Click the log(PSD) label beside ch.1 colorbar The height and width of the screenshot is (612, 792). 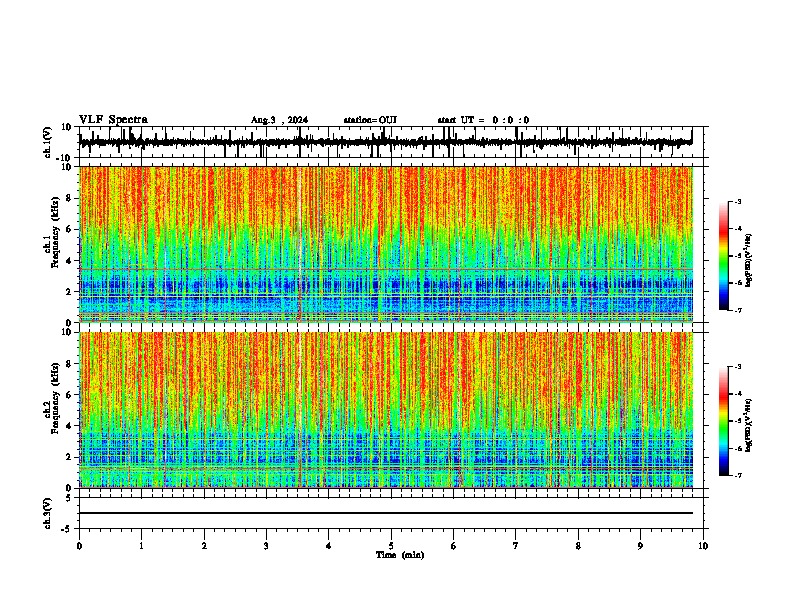click(749, 261)
